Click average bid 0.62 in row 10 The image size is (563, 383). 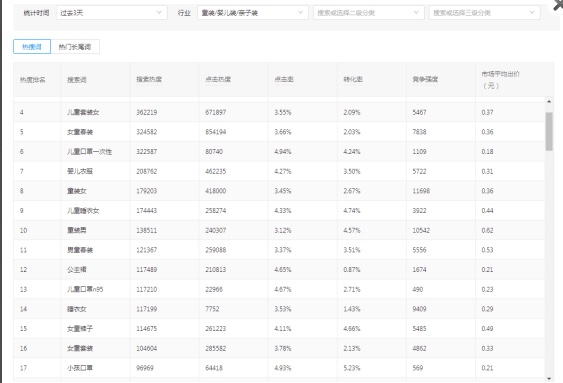(487, 230)
